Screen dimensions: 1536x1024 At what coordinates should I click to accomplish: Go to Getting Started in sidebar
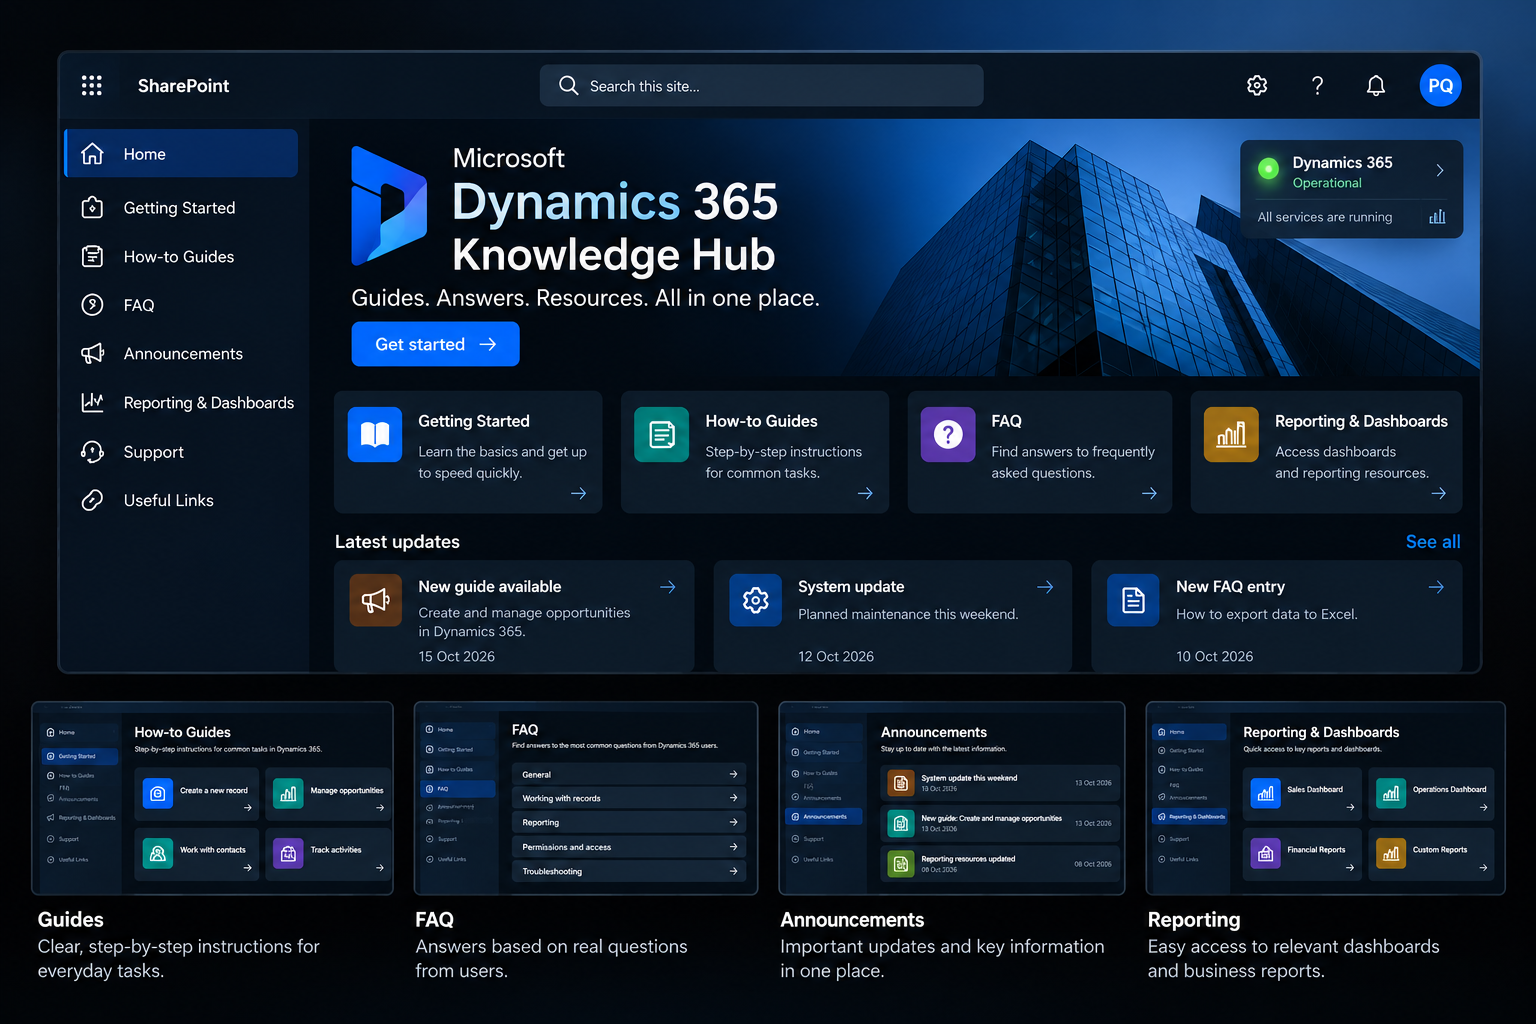click(x=181, y=208)
